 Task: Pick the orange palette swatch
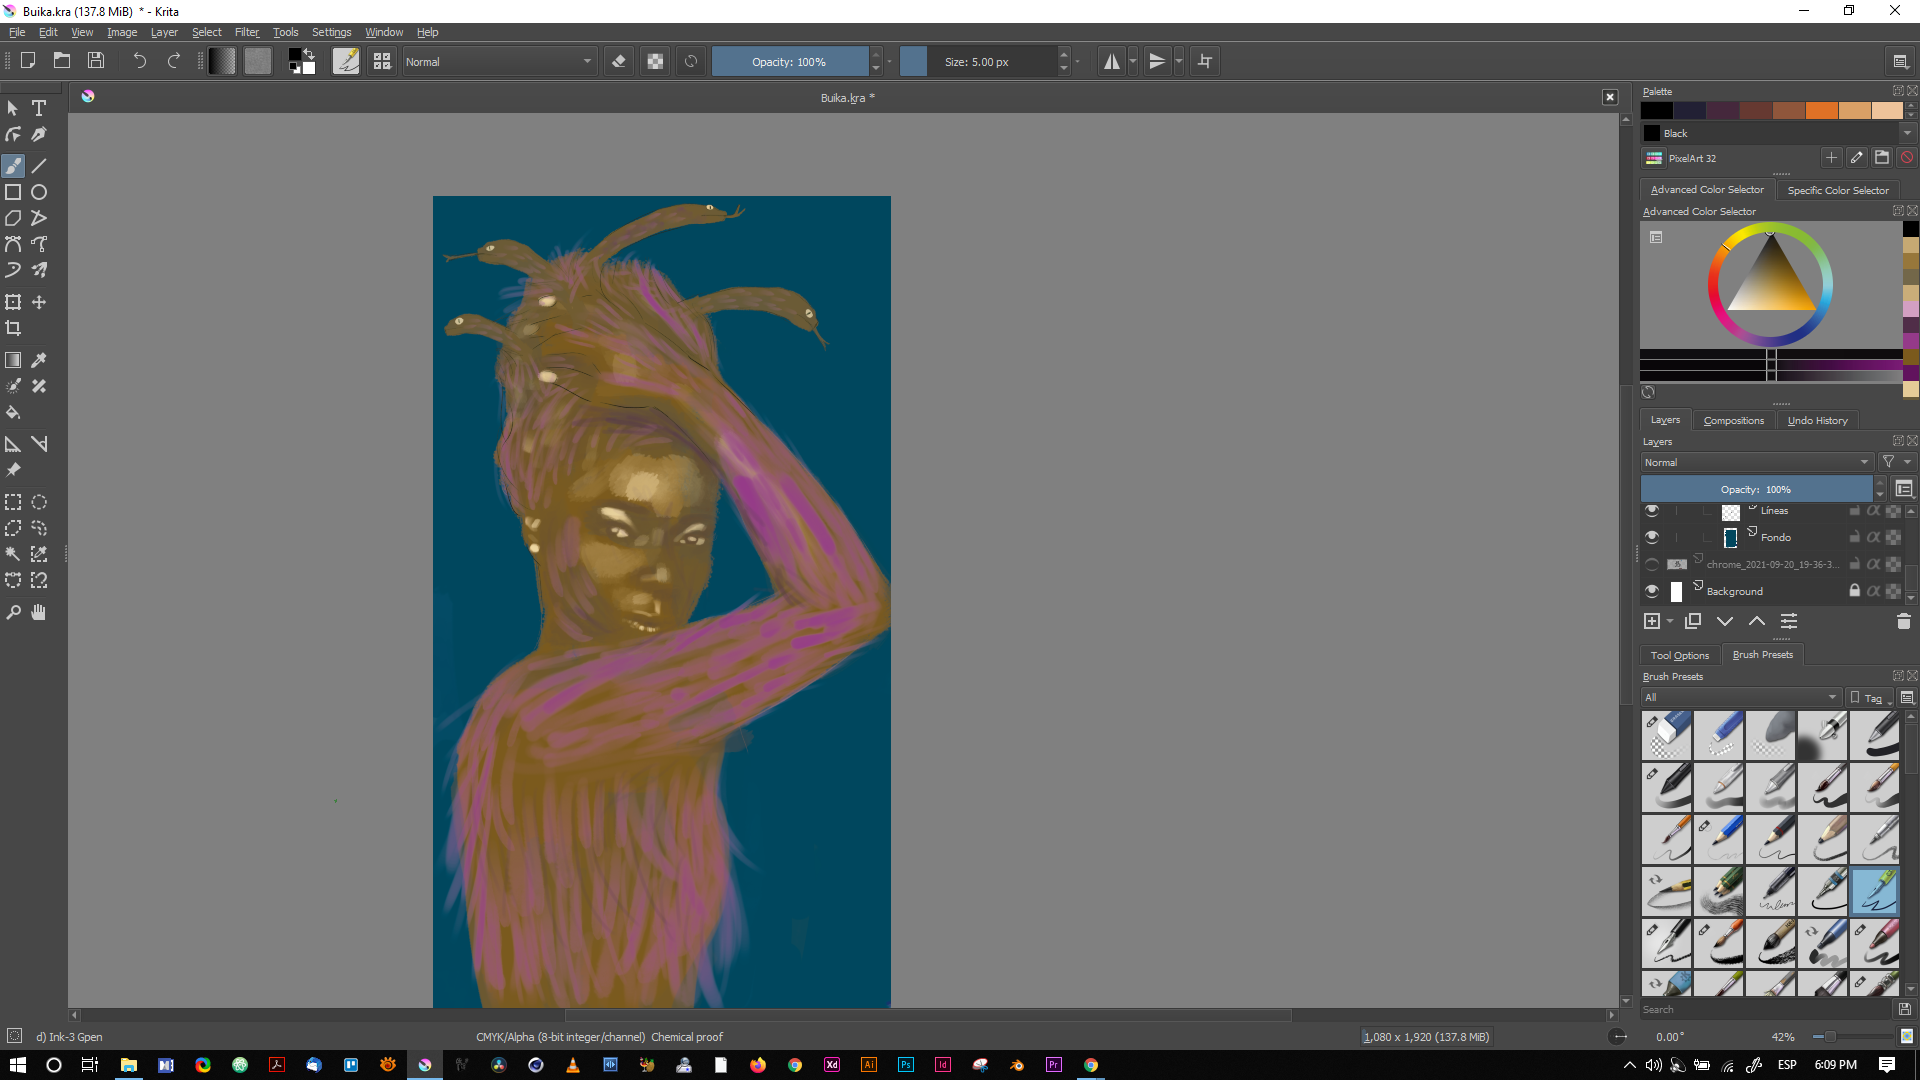[1821, 110]
